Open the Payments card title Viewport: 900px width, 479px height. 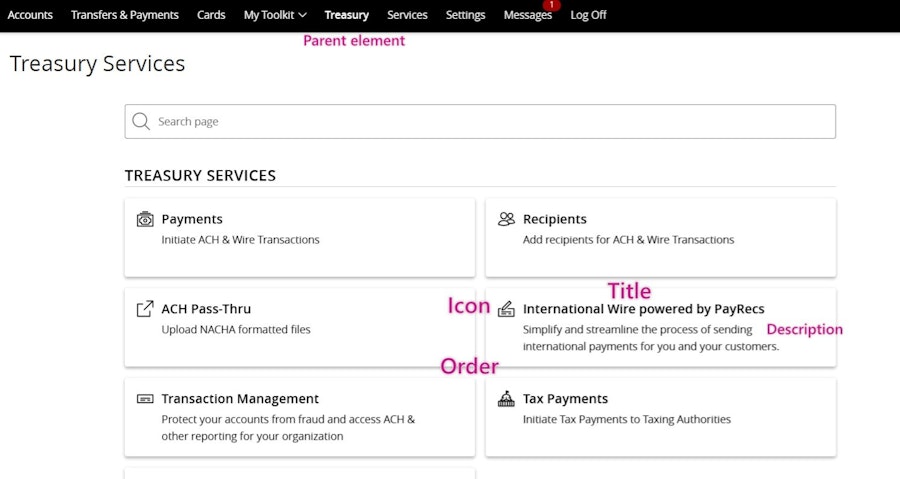192,219
